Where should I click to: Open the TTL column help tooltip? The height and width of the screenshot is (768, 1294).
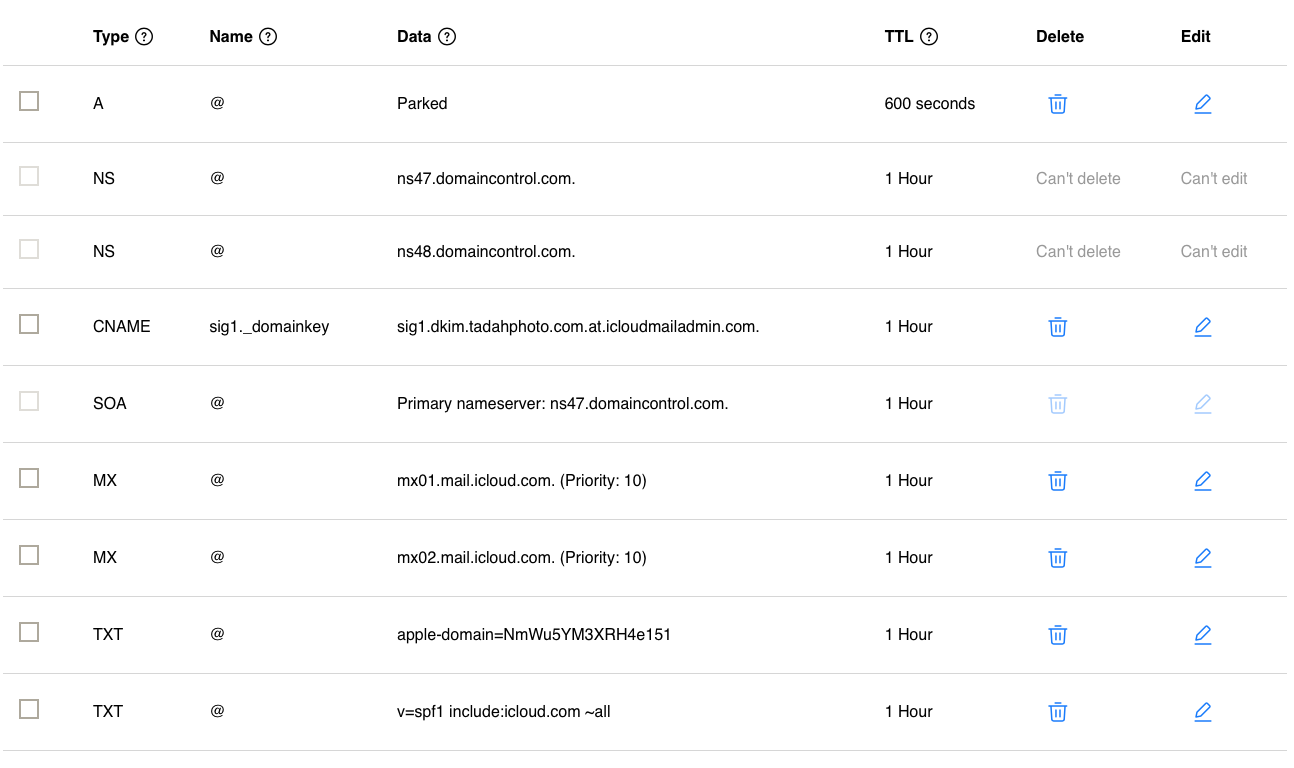tap(929, 36)
